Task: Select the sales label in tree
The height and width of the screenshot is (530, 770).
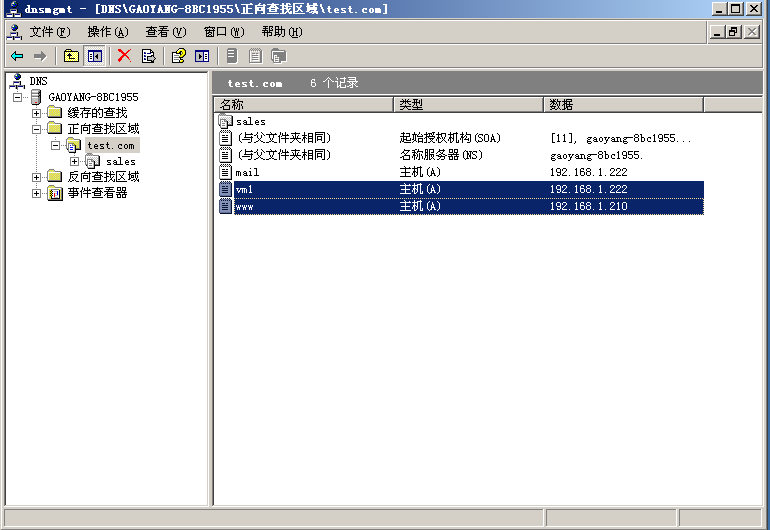Action: 121,162
